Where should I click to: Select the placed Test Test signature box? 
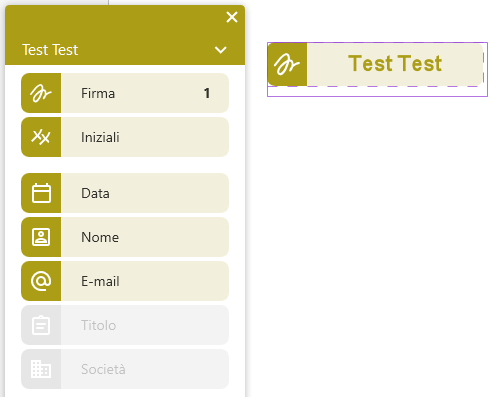point(376,64)
